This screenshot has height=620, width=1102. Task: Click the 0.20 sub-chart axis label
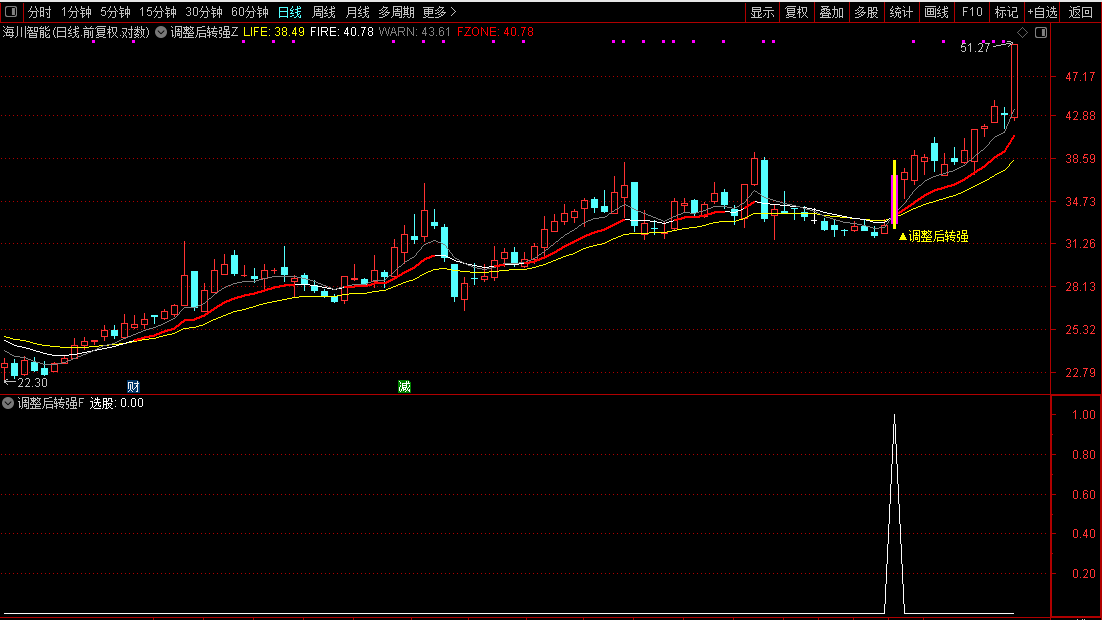coord(1084,574)
